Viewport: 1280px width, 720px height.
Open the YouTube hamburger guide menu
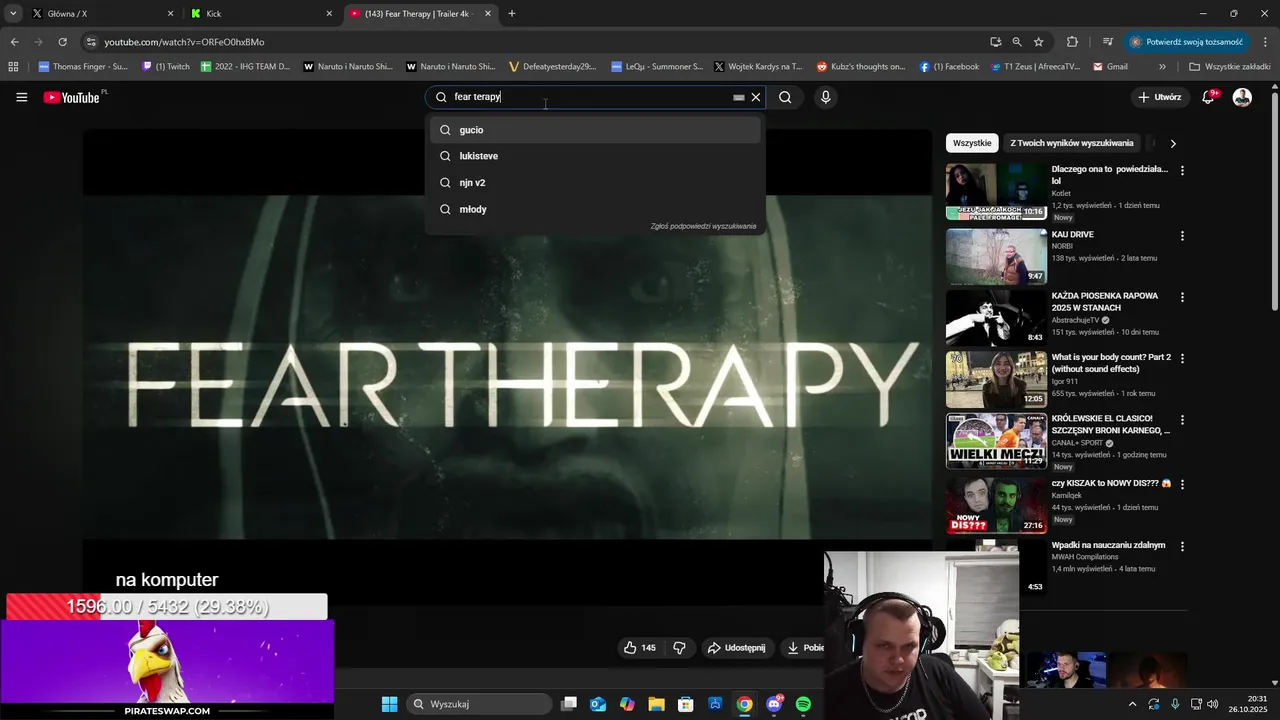click(21, 97)
